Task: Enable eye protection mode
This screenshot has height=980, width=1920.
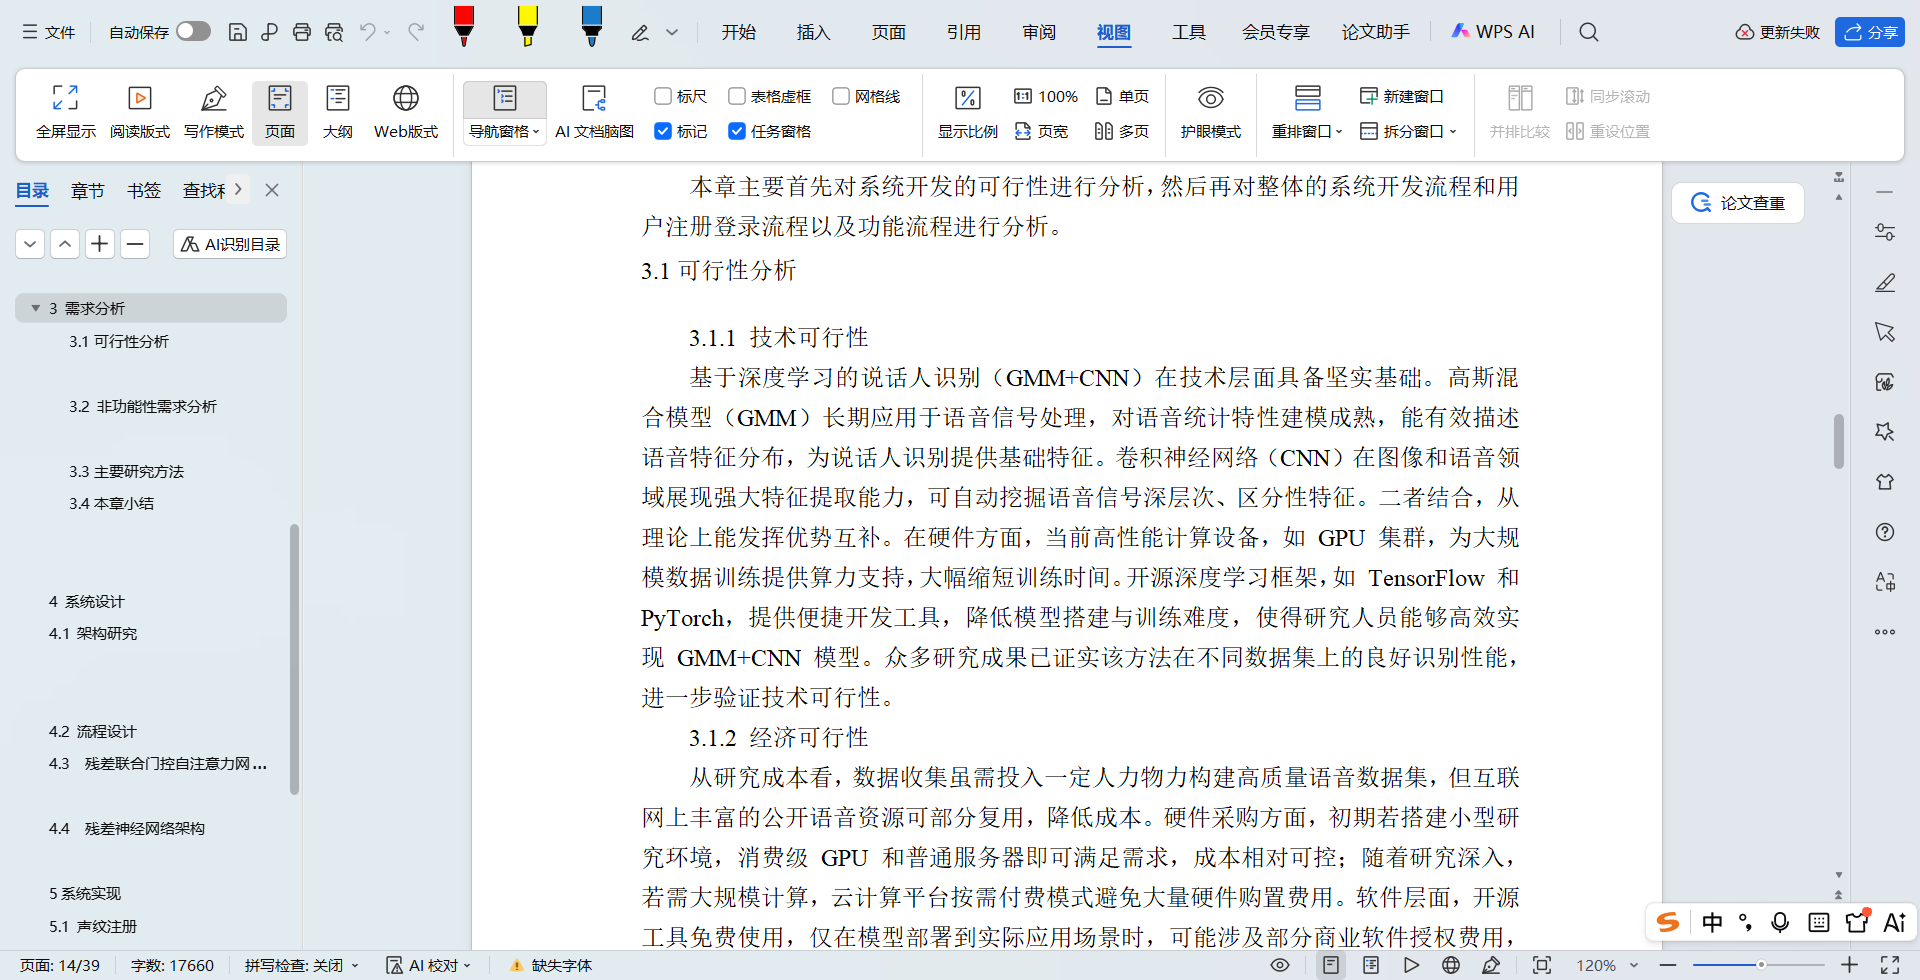Action: (1210, 111)
